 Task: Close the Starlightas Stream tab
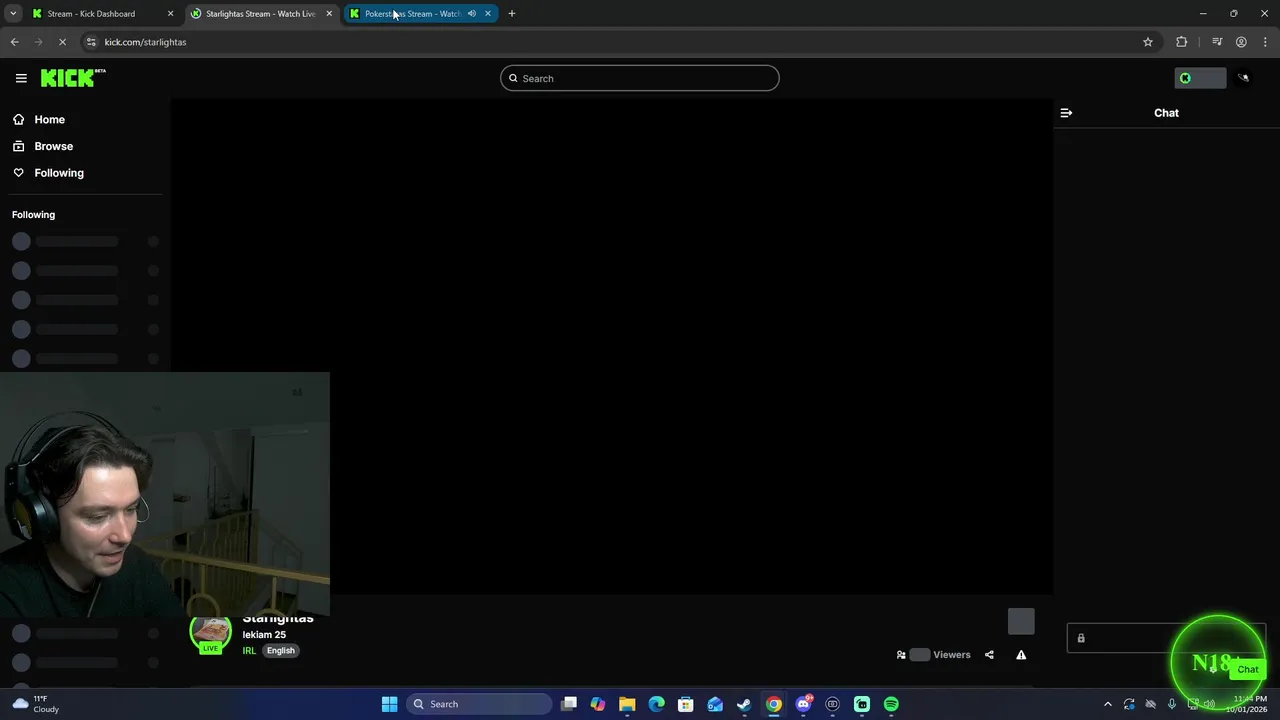[x=329, y=14]
